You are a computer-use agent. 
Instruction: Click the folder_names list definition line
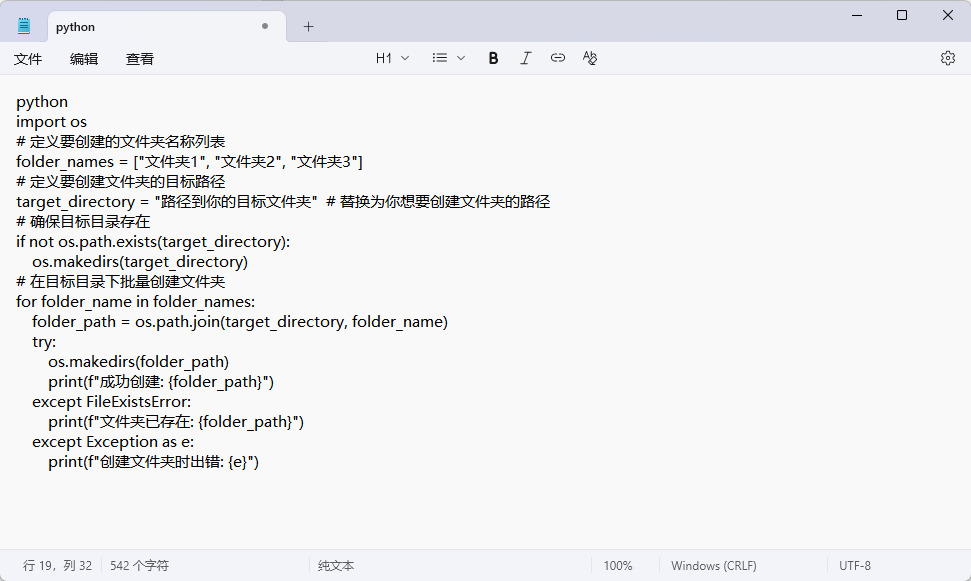[189, 162]
